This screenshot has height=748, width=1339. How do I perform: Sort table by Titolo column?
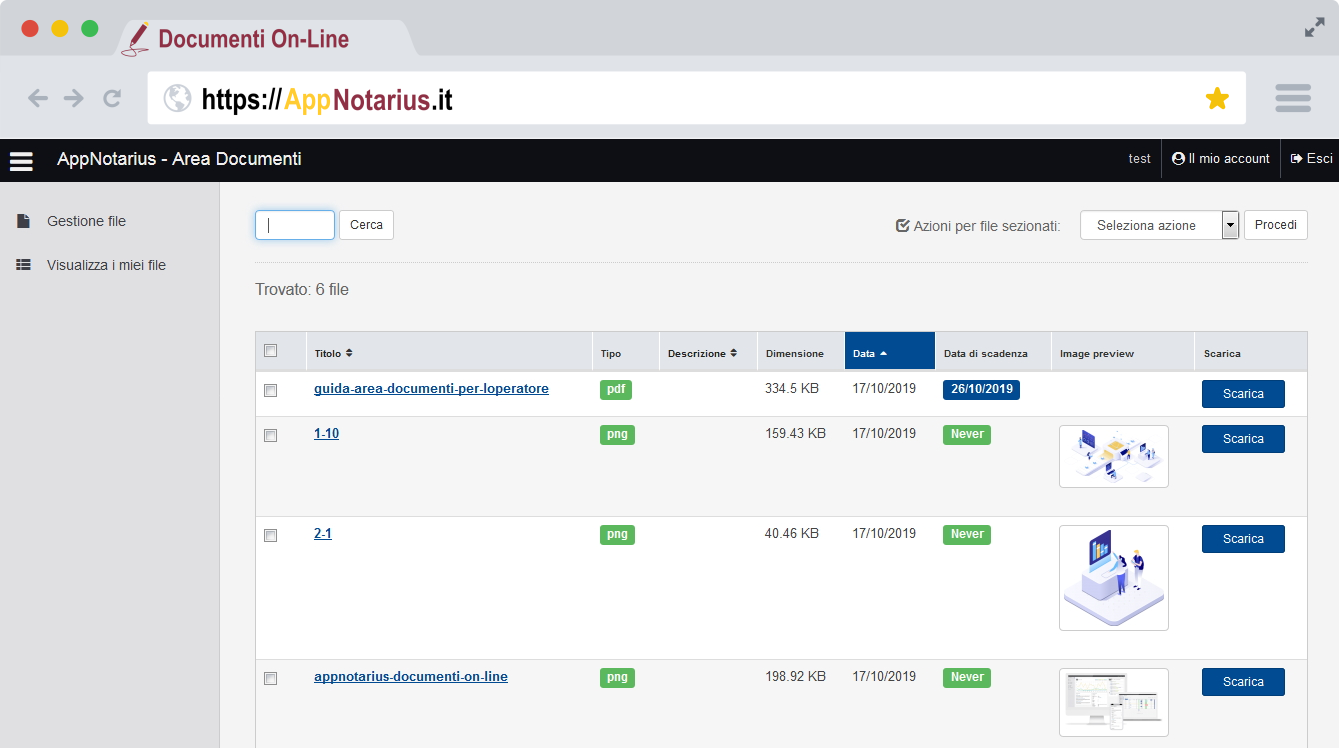[333, 354]
